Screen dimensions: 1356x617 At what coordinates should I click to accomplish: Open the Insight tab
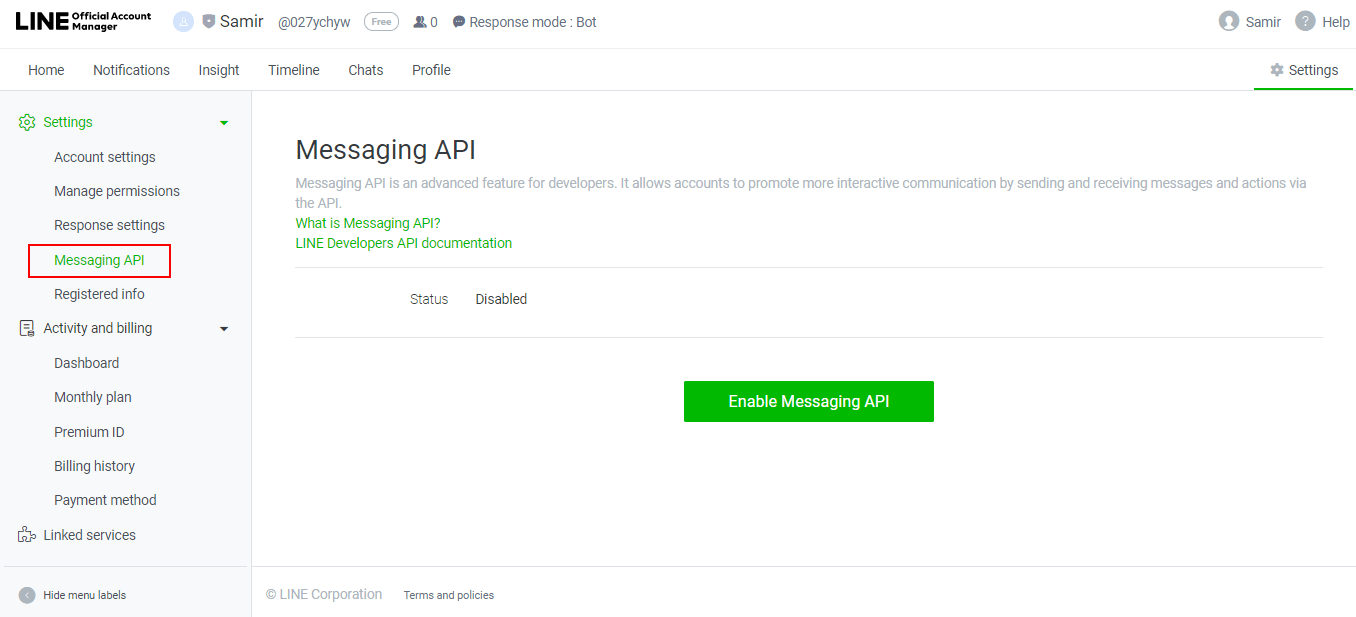218,70
